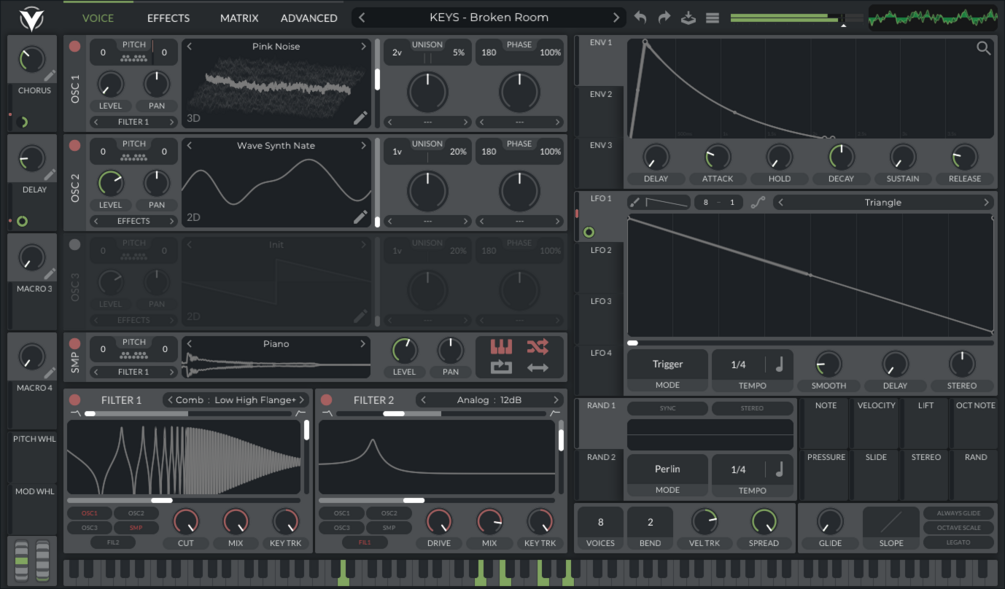The width and height of the screenshot is (1005, 589).
Task: Toggle FIL1 input for Filter 2
Action: click(x=365, y=542)
